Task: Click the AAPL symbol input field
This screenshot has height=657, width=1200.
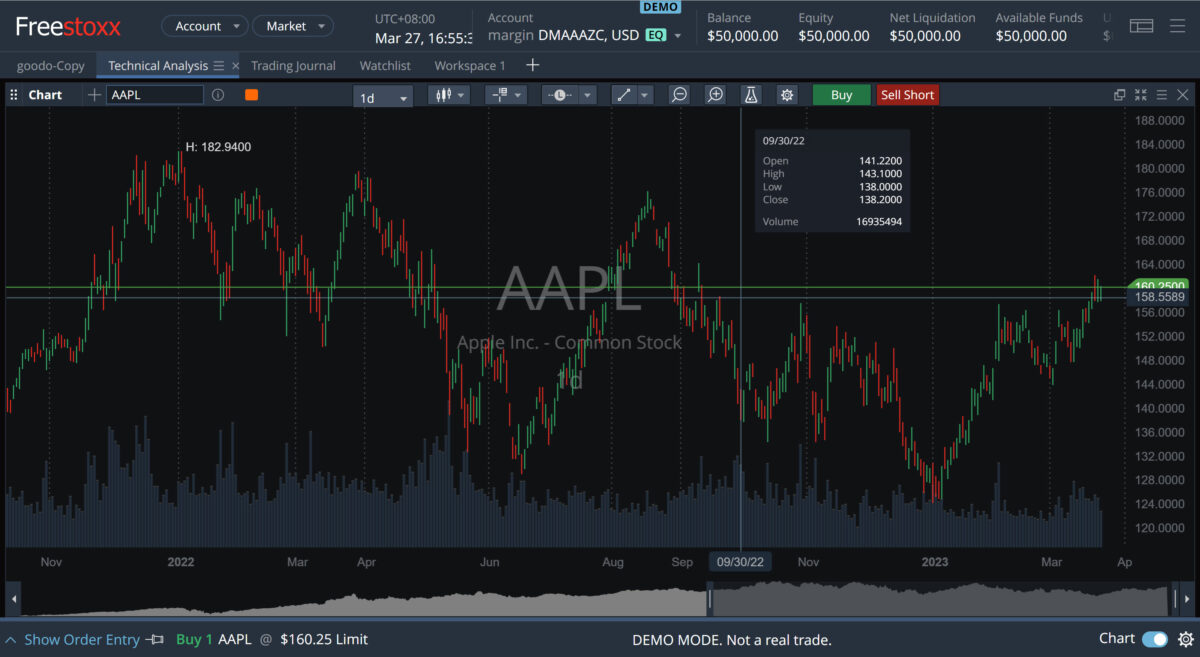Action: click(x=155, y=95)
